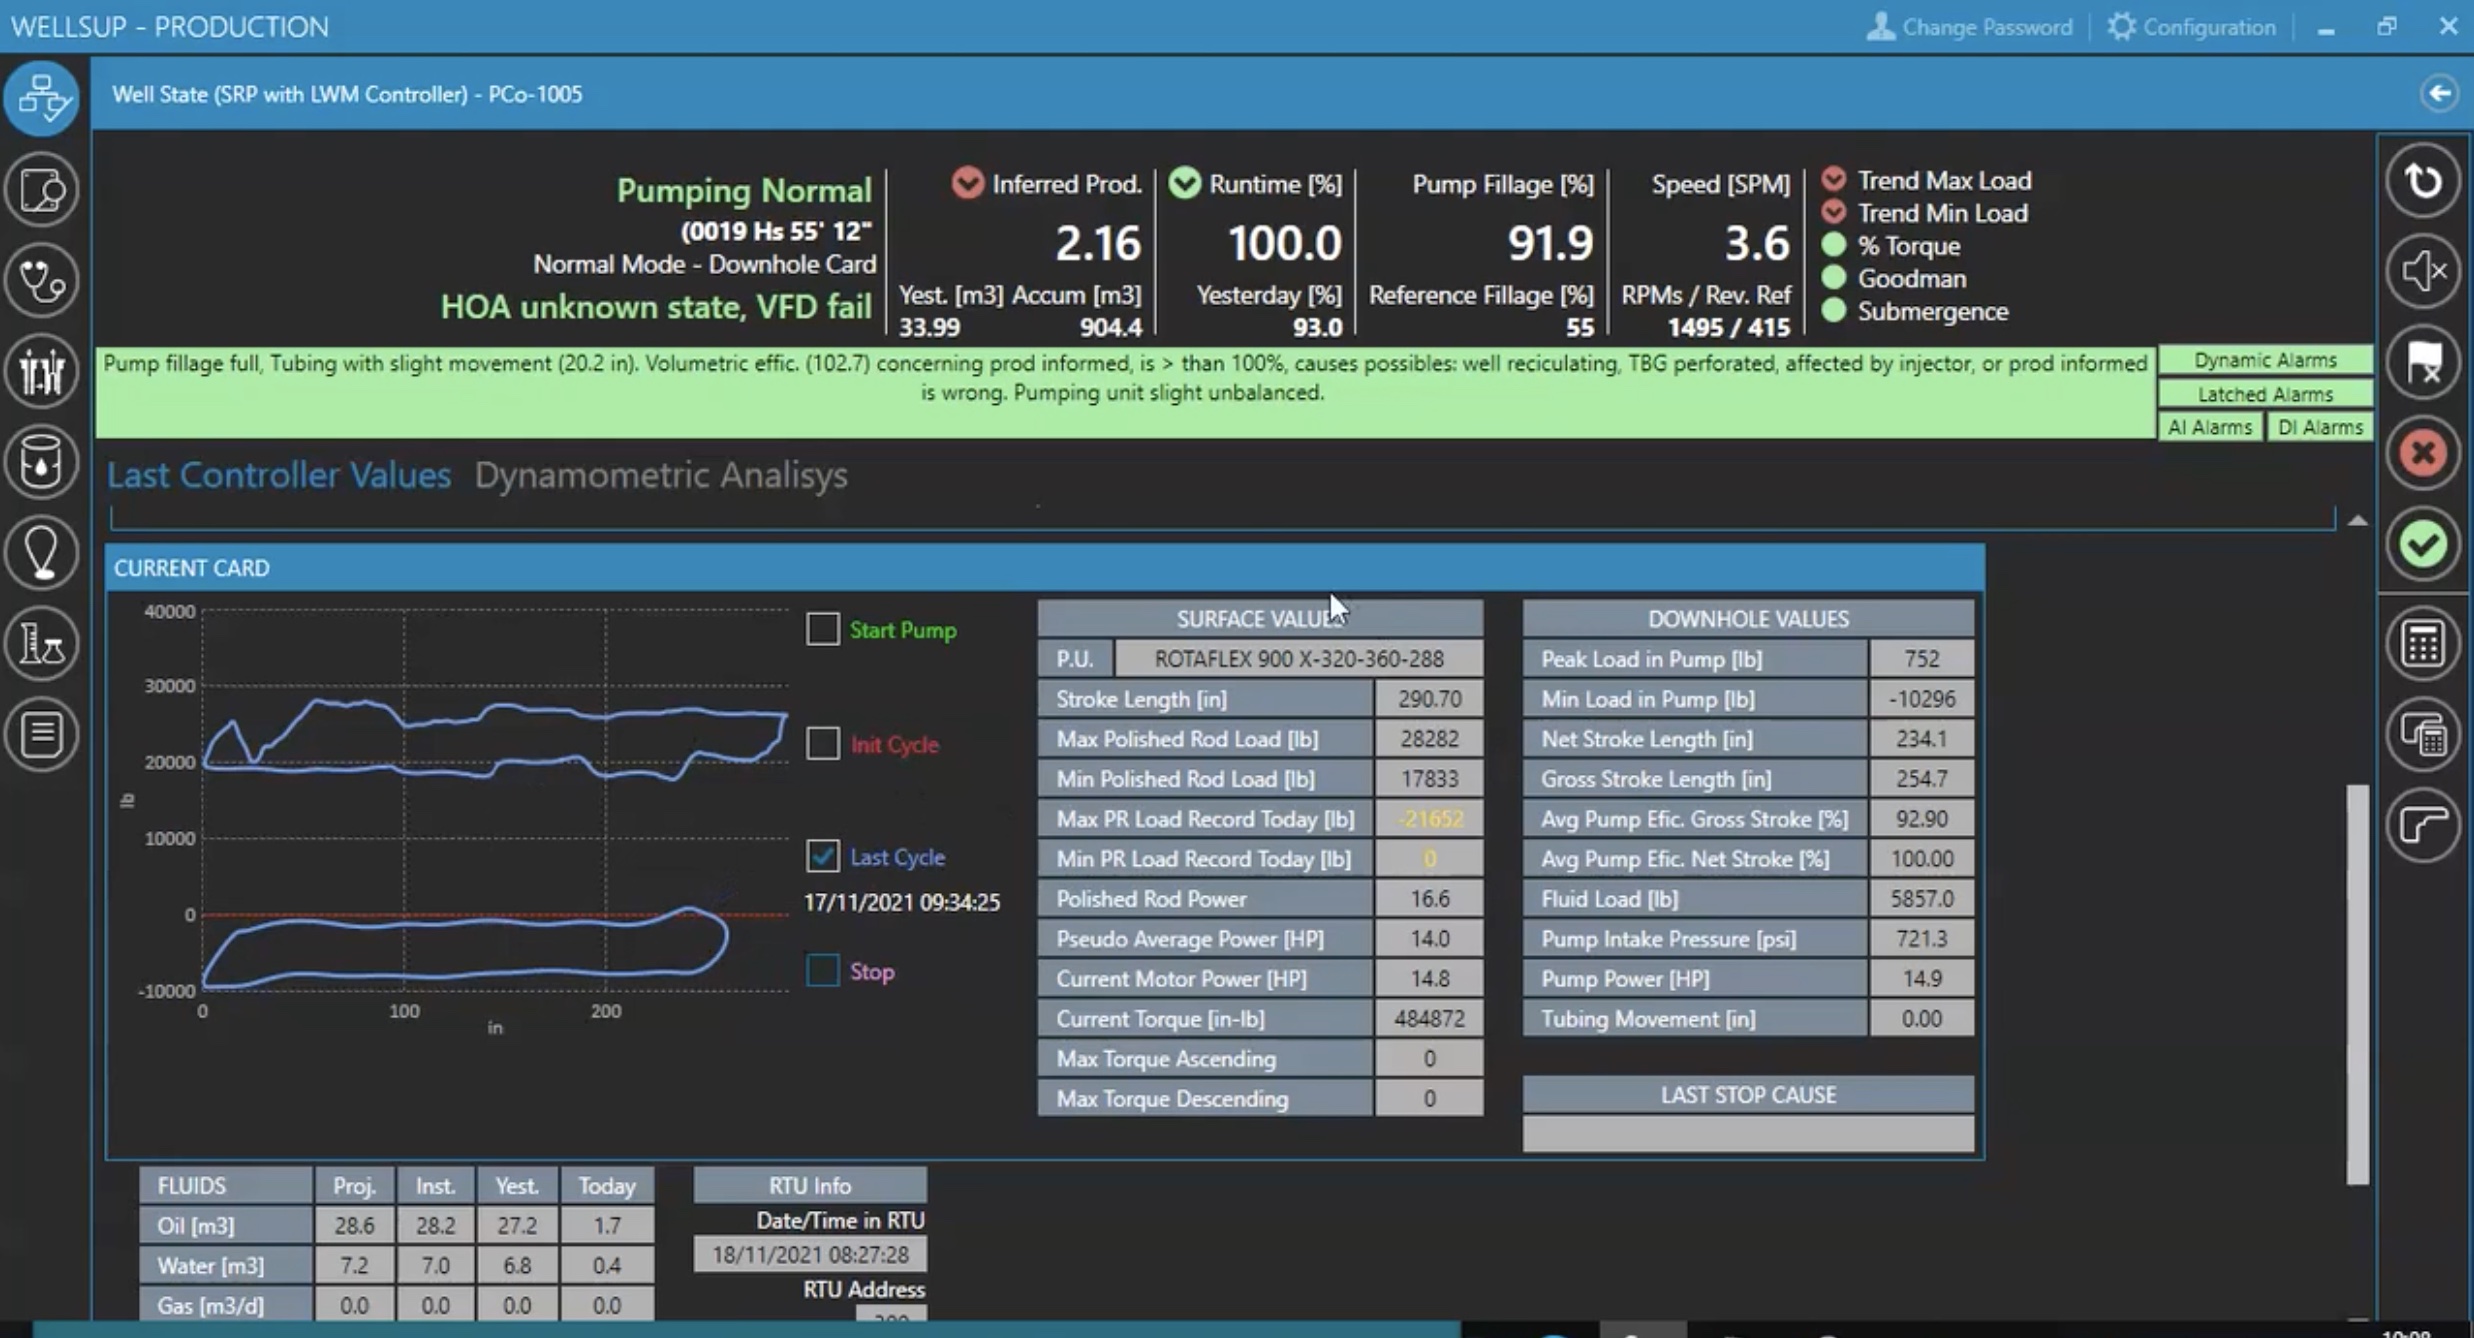The width and height of the screenshot is (2474, 1338).
Task: Click the pipe elbow icon on the right
Action: (2423, 826)
